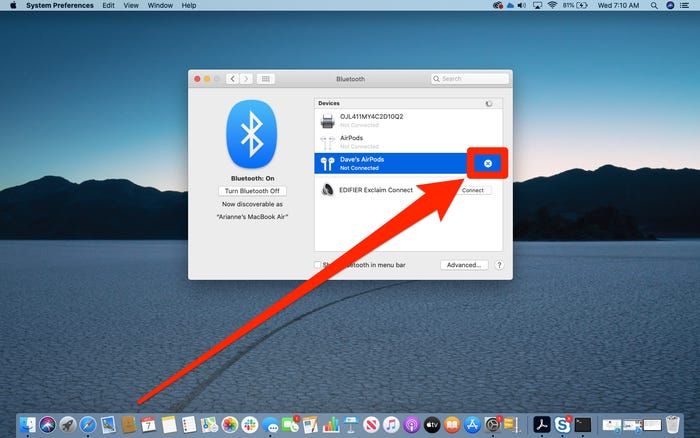The width and height of the screenshot is (700, 438).
Task: Open FaceTime from the Dock
Action: (x=290, y=425)
